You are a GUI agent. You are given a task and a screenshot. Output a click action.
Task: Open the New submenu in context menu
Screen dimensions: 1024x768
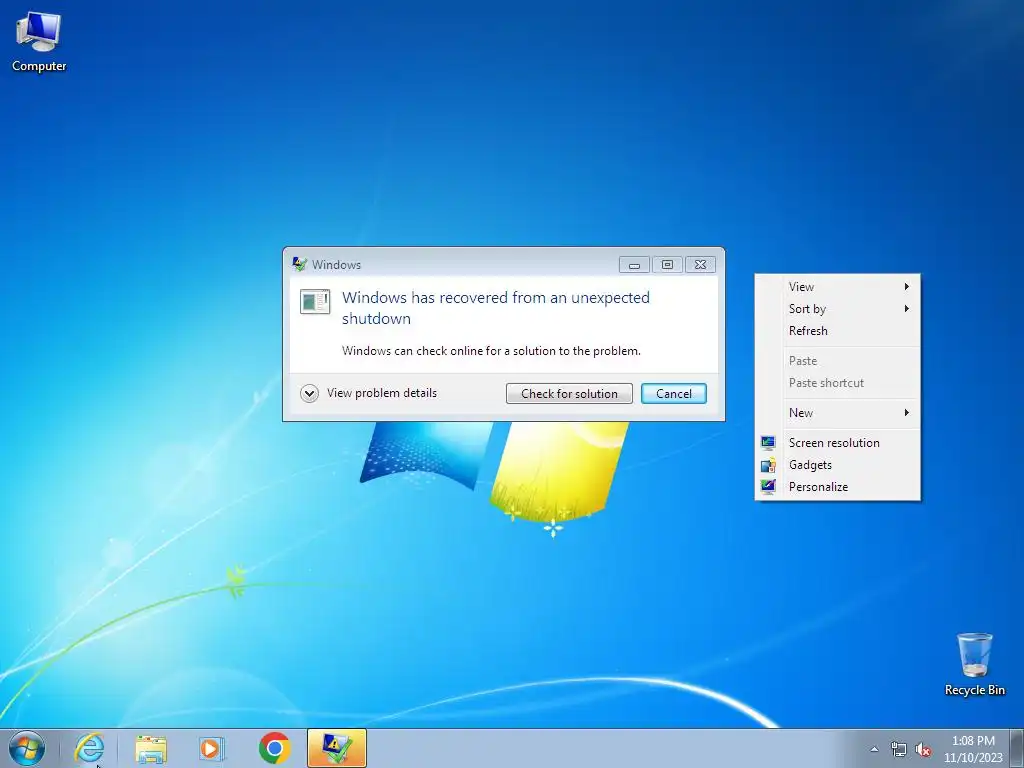coord(837,413)
